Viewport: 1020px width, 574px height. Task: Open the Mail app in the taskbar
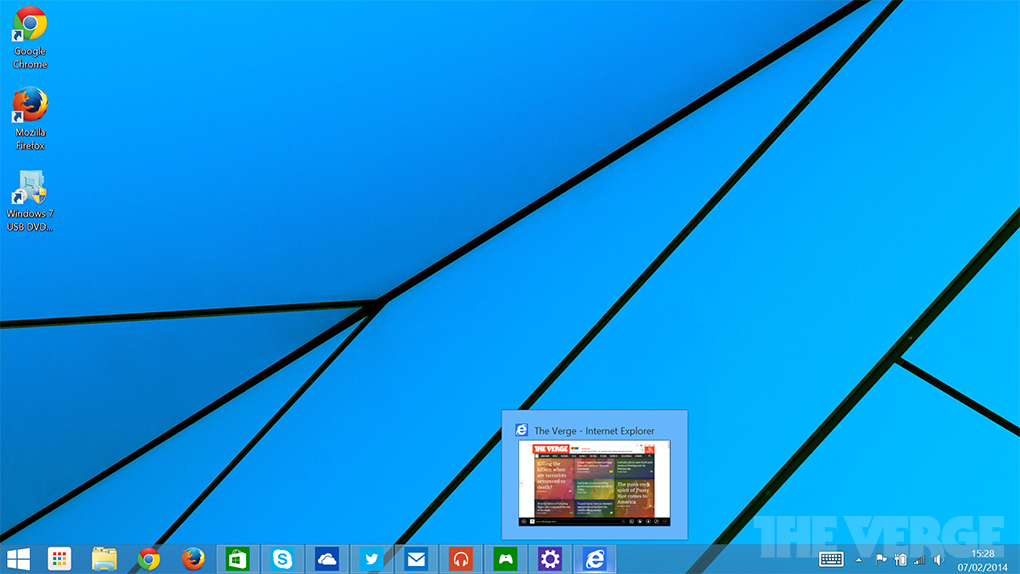[416, 559]
